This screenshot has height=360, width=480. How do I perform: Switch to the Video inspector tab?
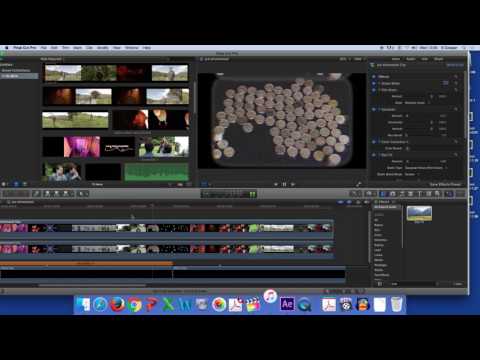click(x=396, y=59)
